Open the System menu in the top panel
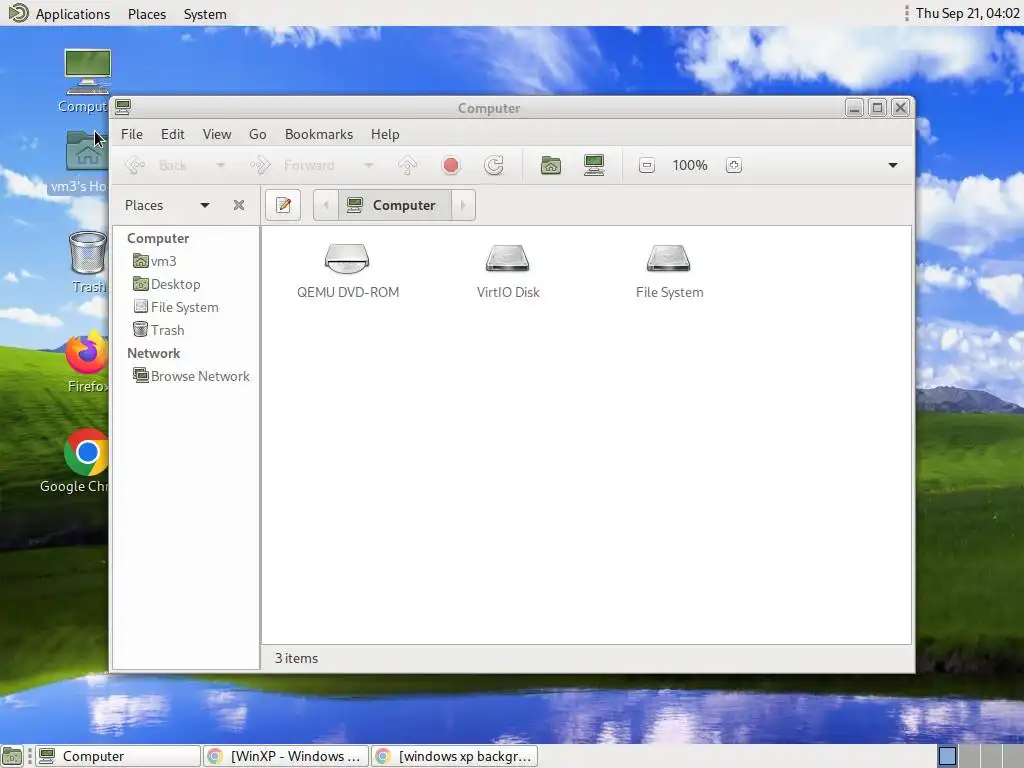 click(205, 14)
